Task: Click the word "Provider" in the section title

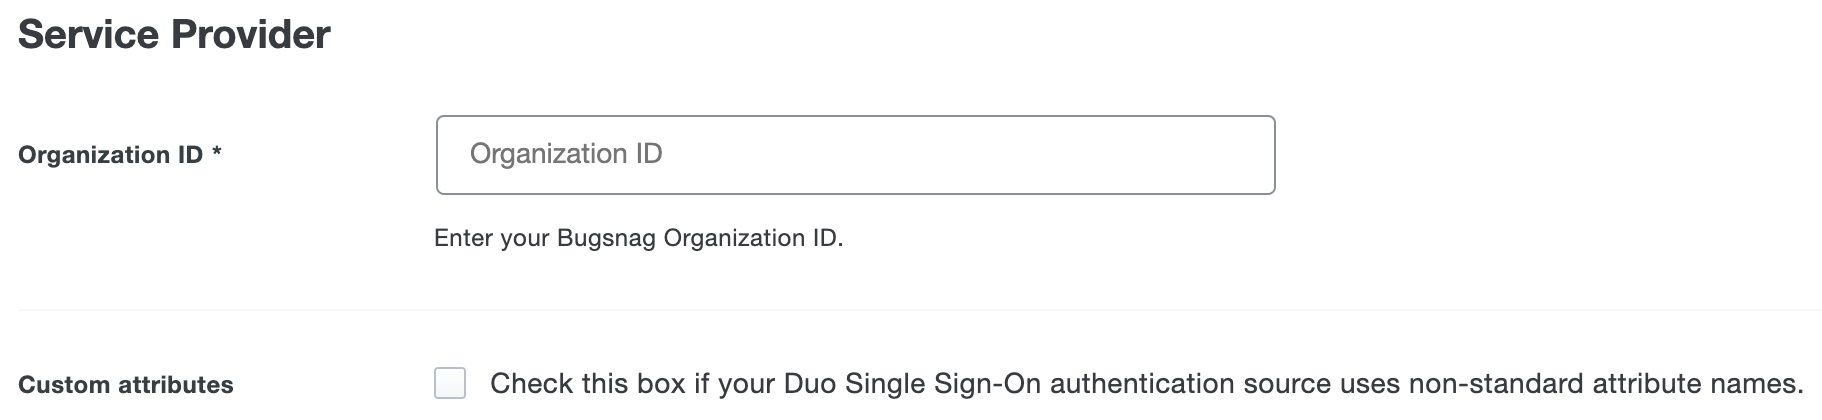Action: click(250, 35)
